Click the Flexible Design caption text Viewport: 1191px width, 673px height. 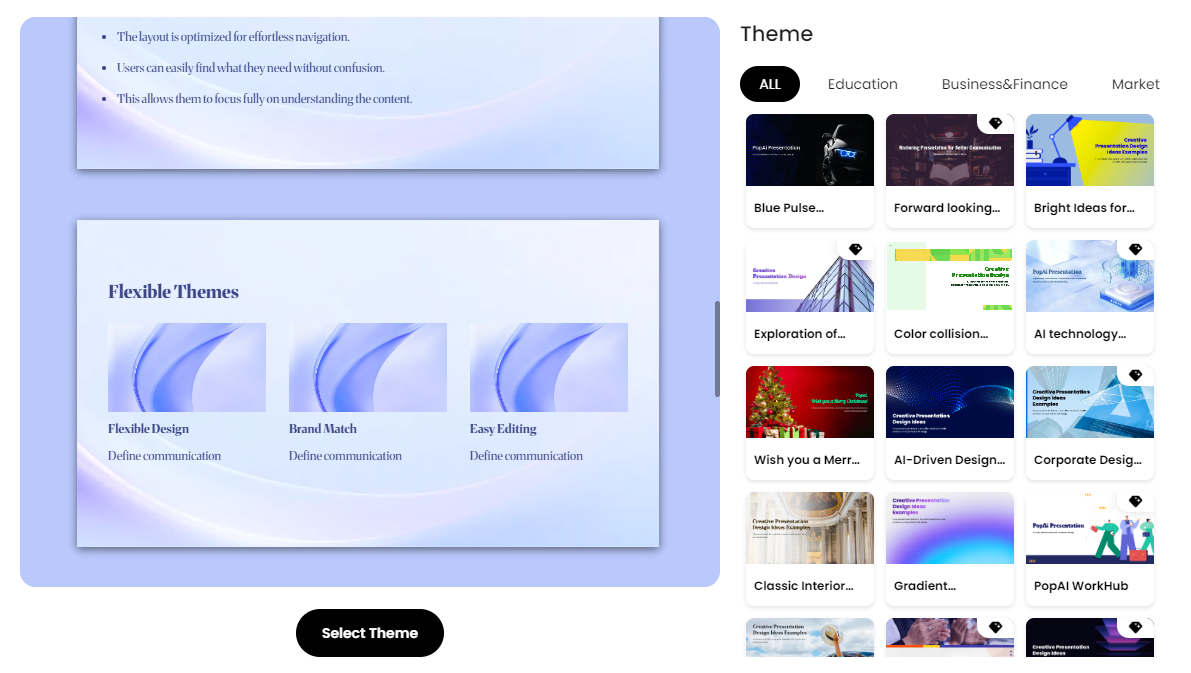pos(148,428)
